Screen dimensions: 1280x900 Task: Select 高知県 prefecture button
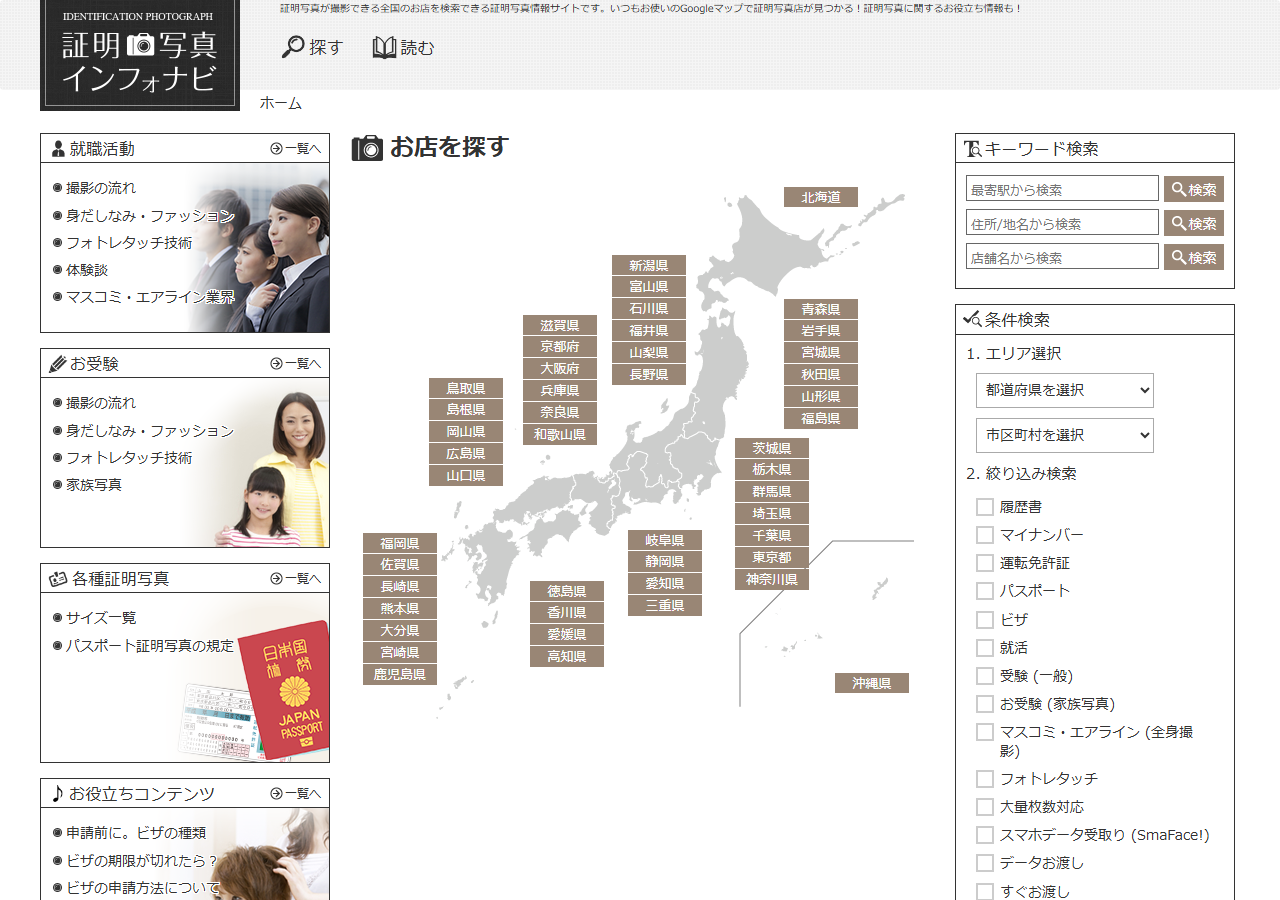[x=567, y=656]
